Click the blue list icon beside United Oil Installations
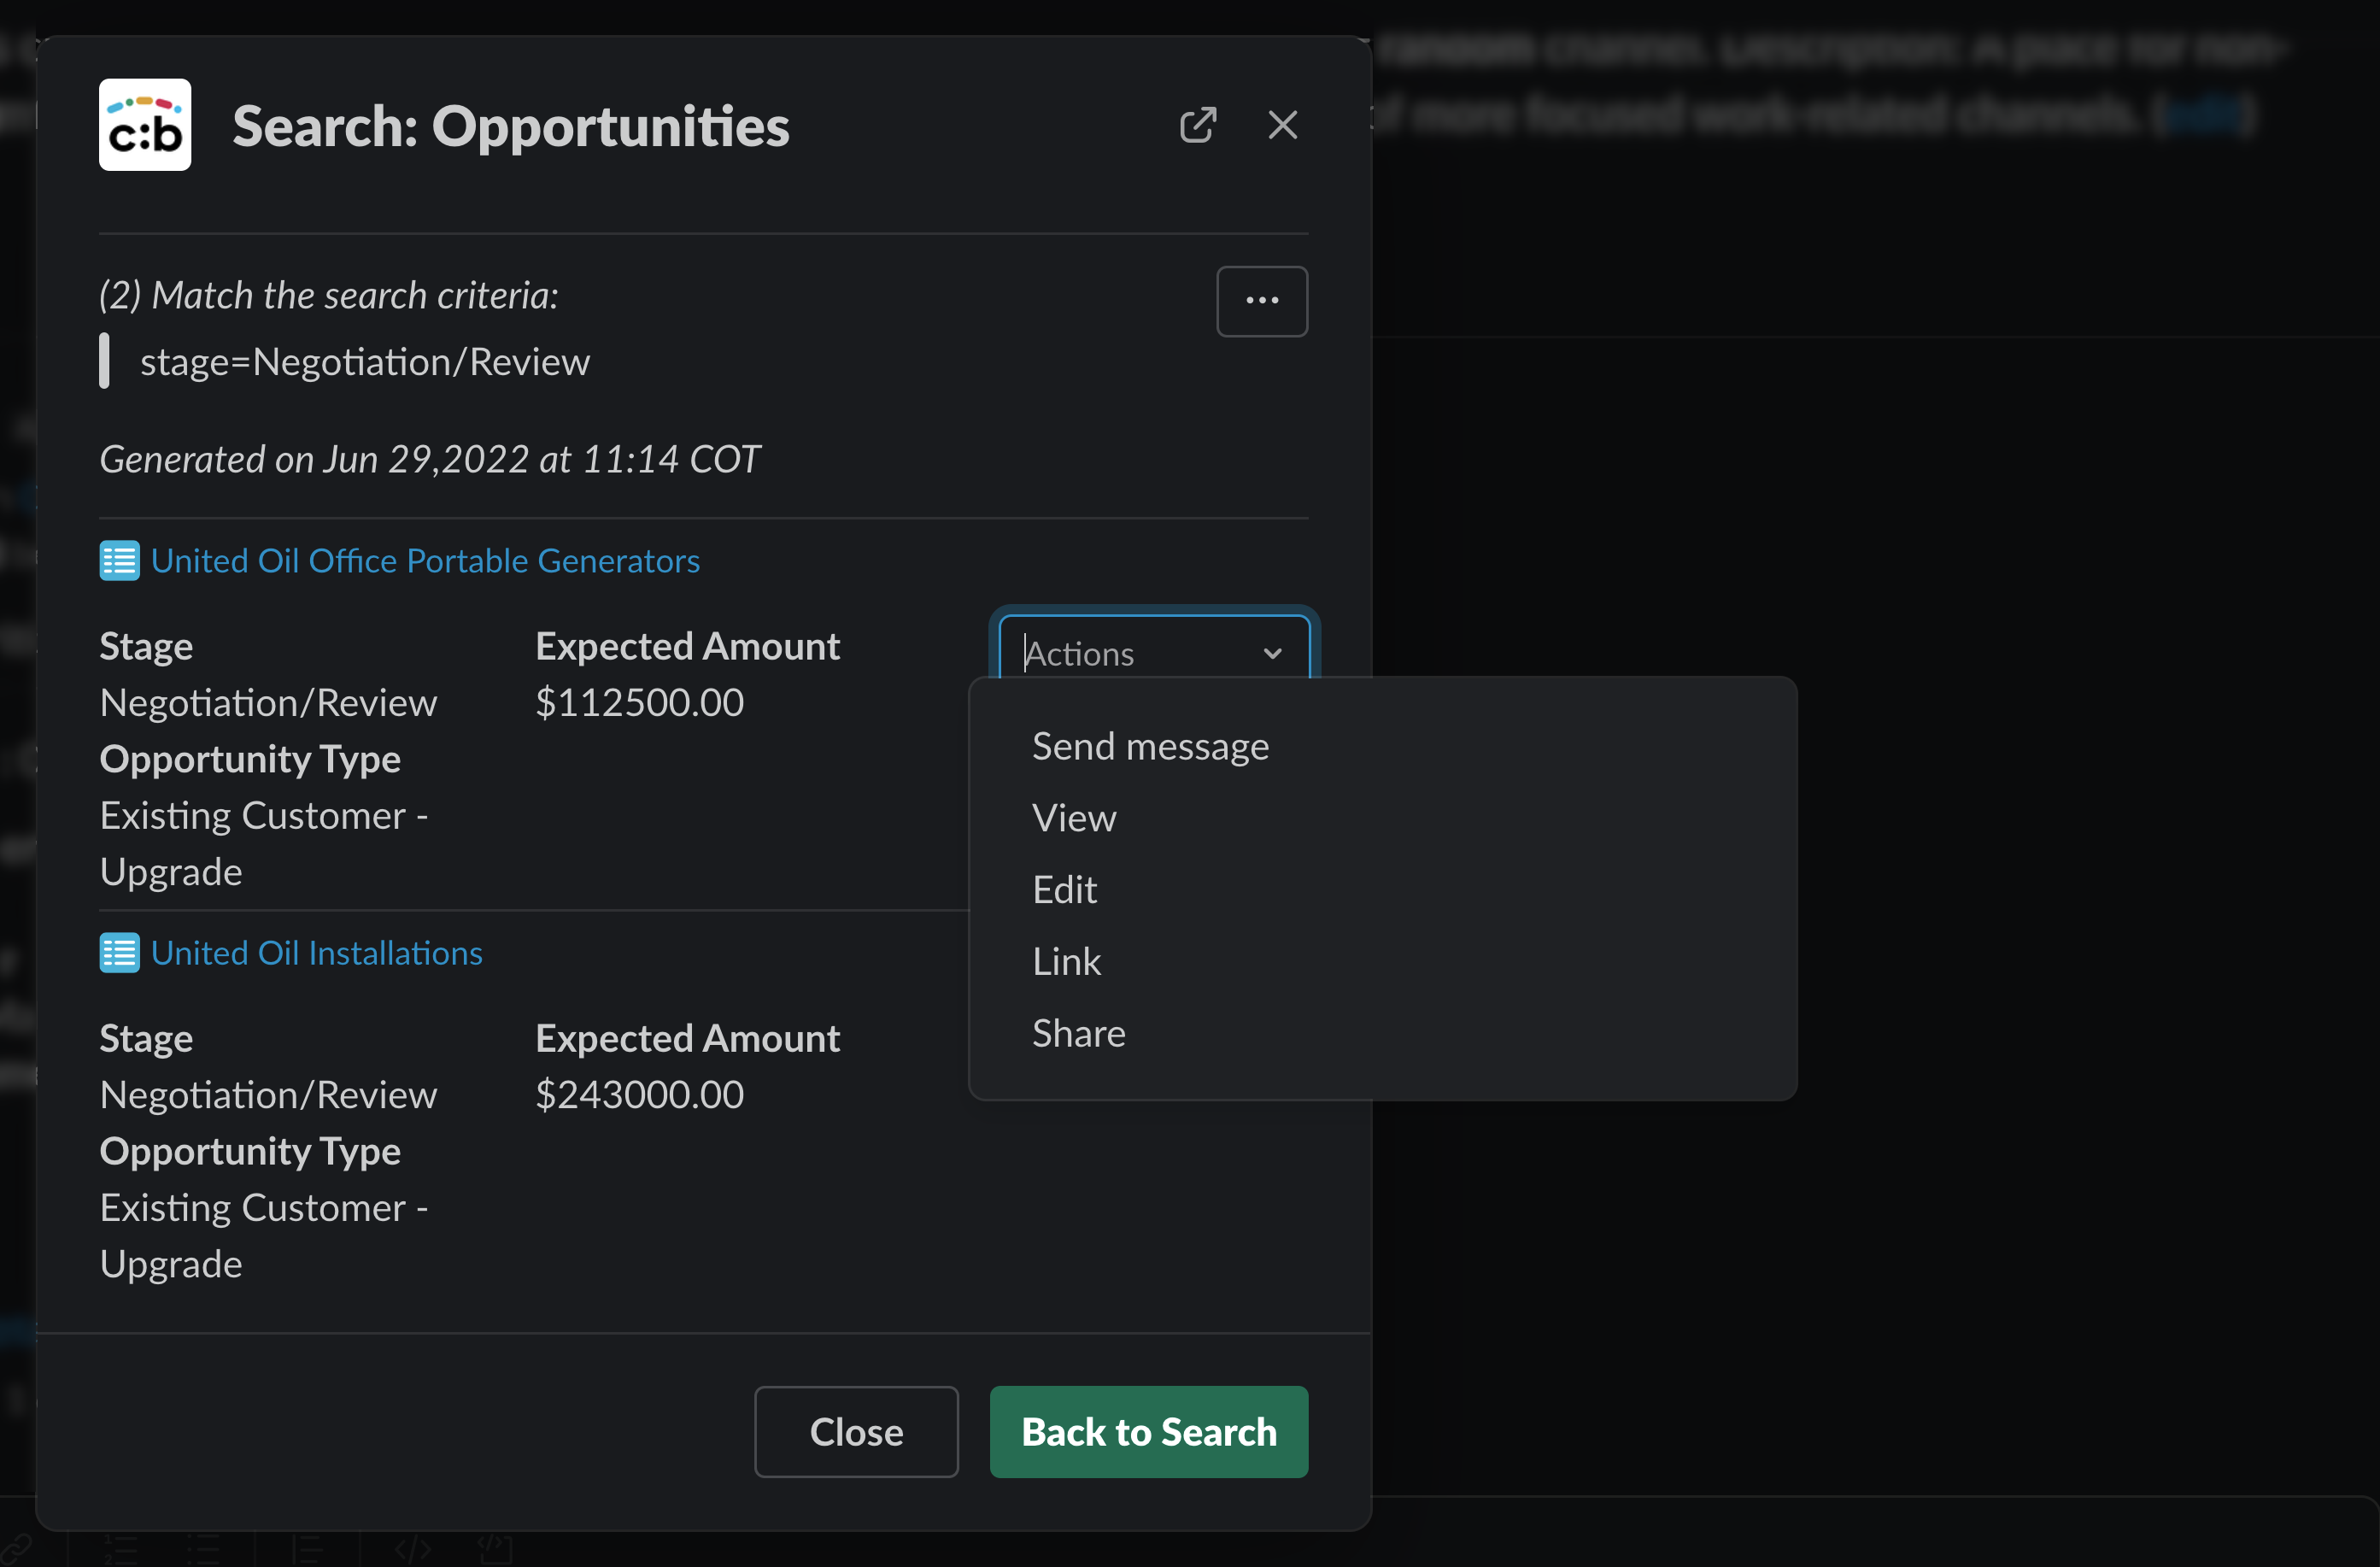 pos(118,953)
